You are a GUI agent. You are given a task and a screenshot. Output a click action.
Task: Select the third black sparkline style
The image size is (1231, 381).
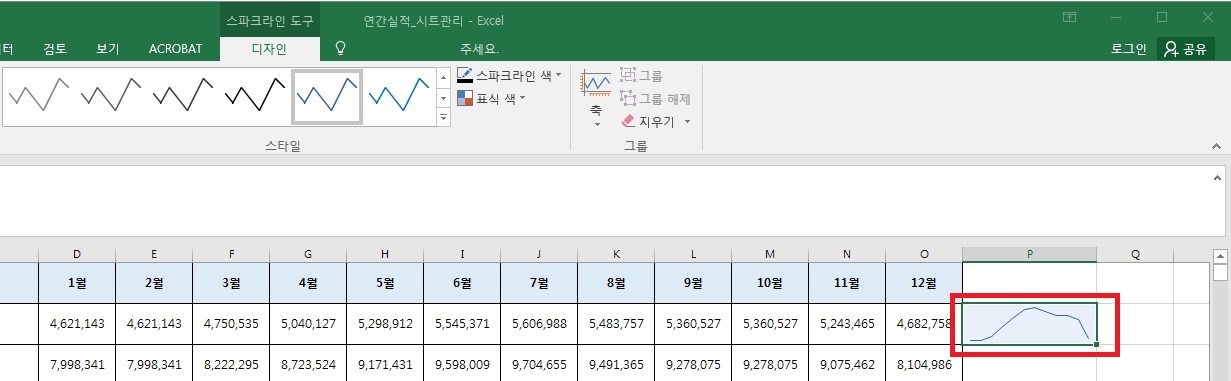click(x=182, y=96)
